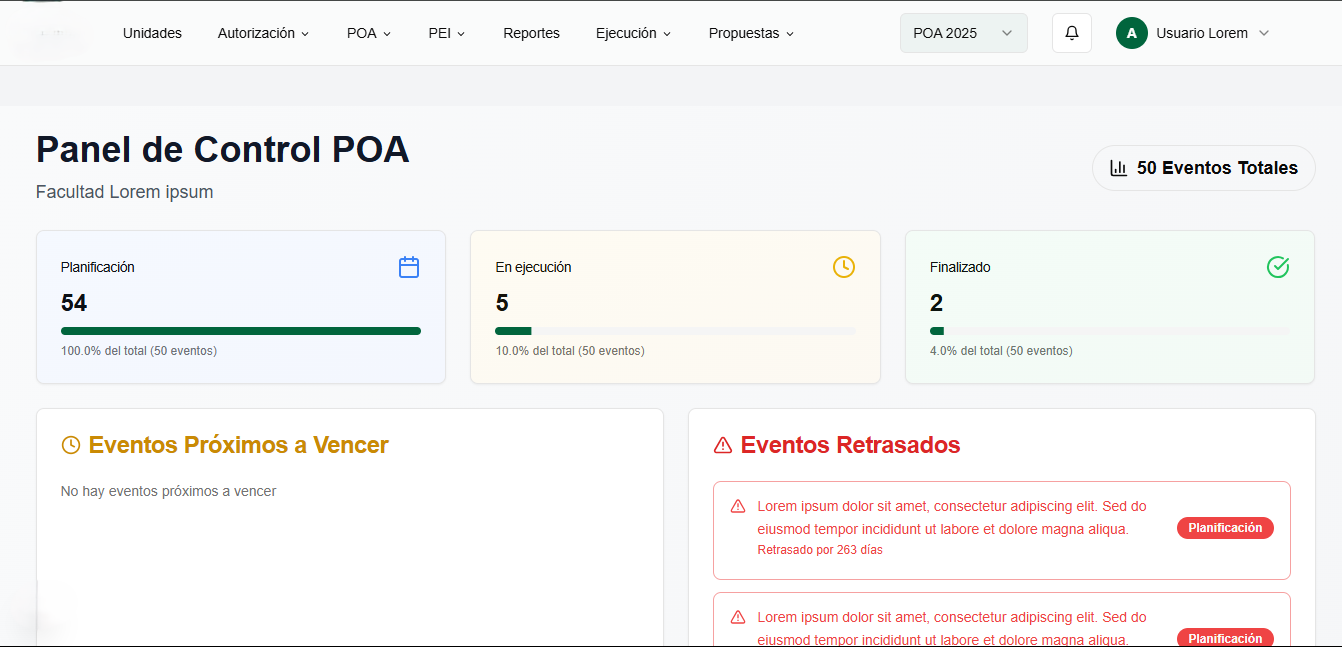Click the progress bar on the Finalizado card
The height and width of the screenshot is (647, 1342).
click(x=1109, y=331)
